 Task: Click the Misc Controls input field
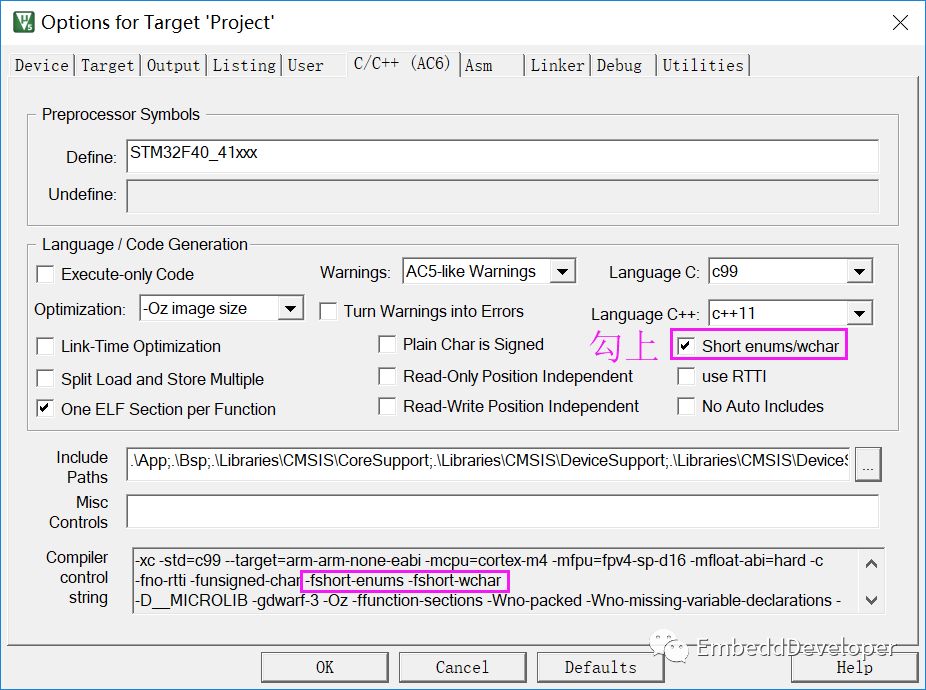(x=503, y=511)
